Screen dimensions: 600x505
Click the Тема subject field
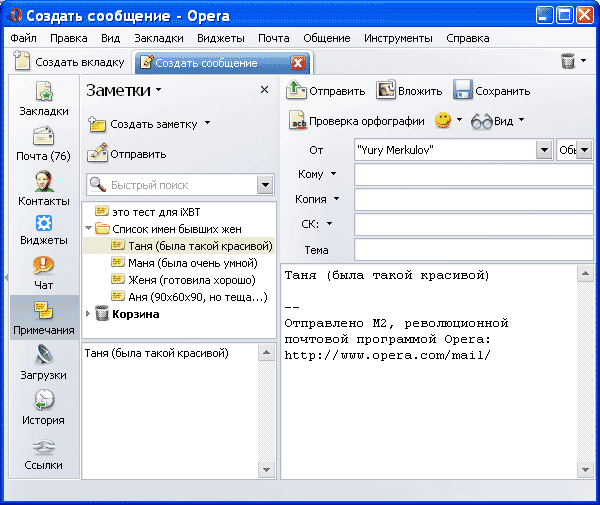(474, 249)
